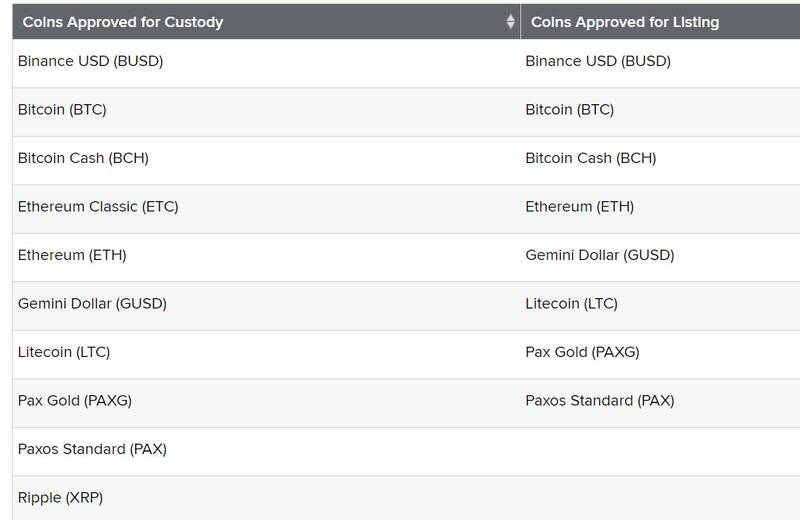Image resolution: width=800 pixels, height=520 pixels.
Task: Select Gemini Dollar (GUSD) in custody column
Action: (x=92, y=304)
